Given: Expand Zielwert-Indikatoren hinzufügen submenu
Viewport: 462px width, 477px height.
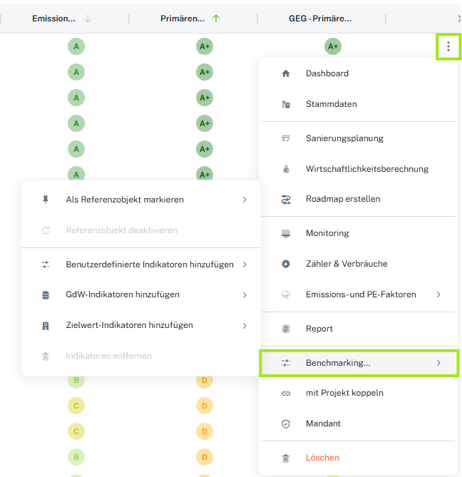Looking at the screenshot, I should pos(141,325).
